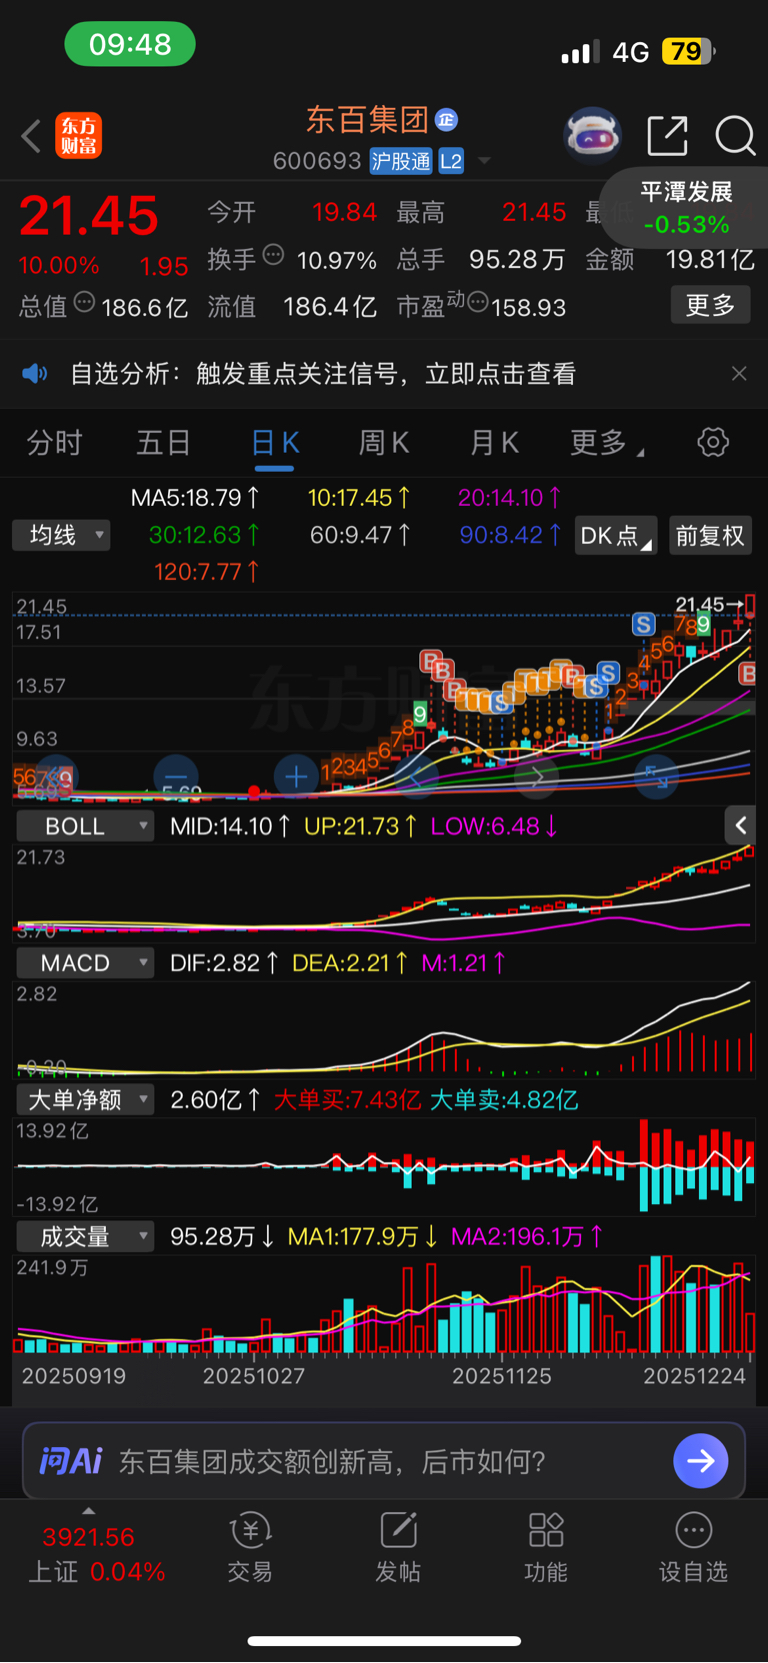Tap the 正 verified badge beside 东百集团

446,120
